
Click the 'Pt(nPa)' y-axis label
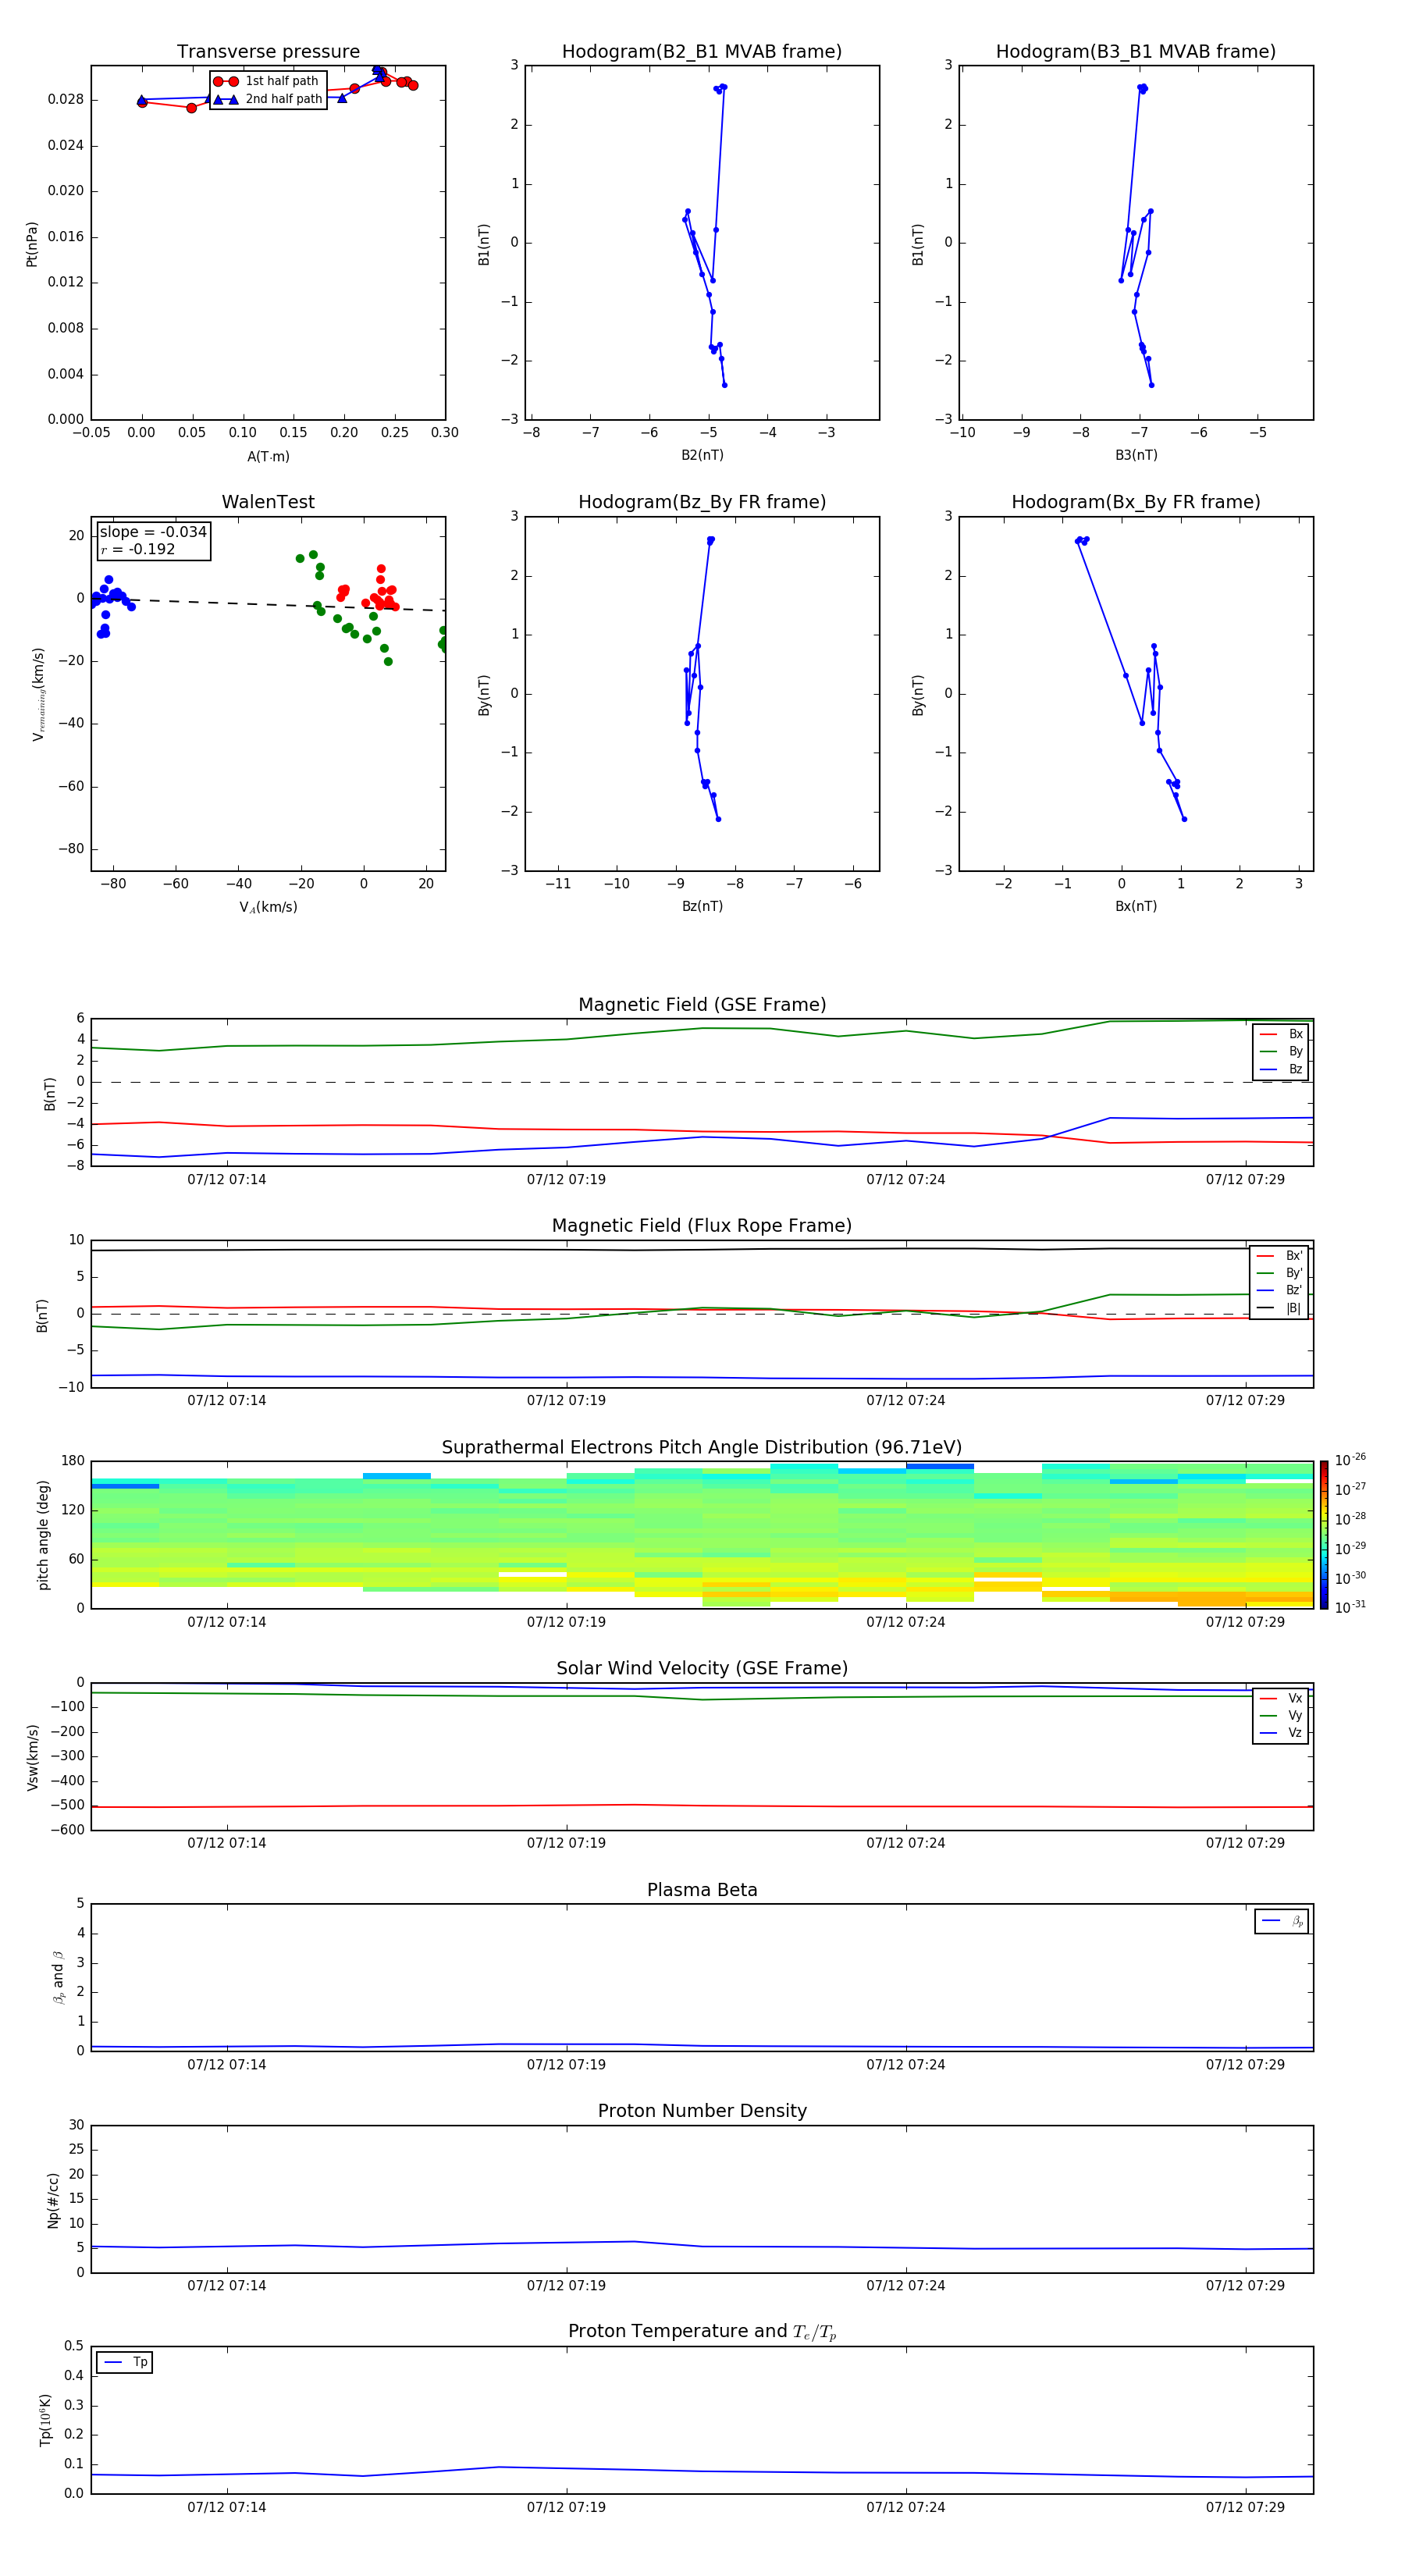tap(32, 244)
